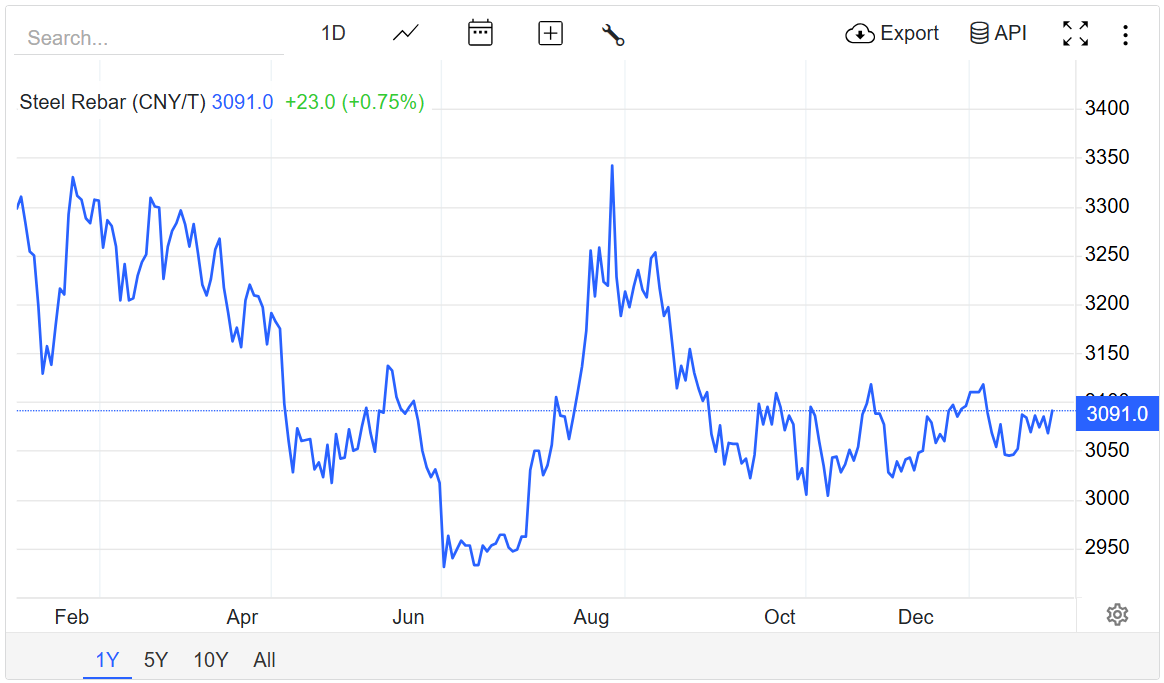This screenshot has width=1164, height=683.
Task: Open the three-dot more options menu
Action: click(x=1125, y=35)
